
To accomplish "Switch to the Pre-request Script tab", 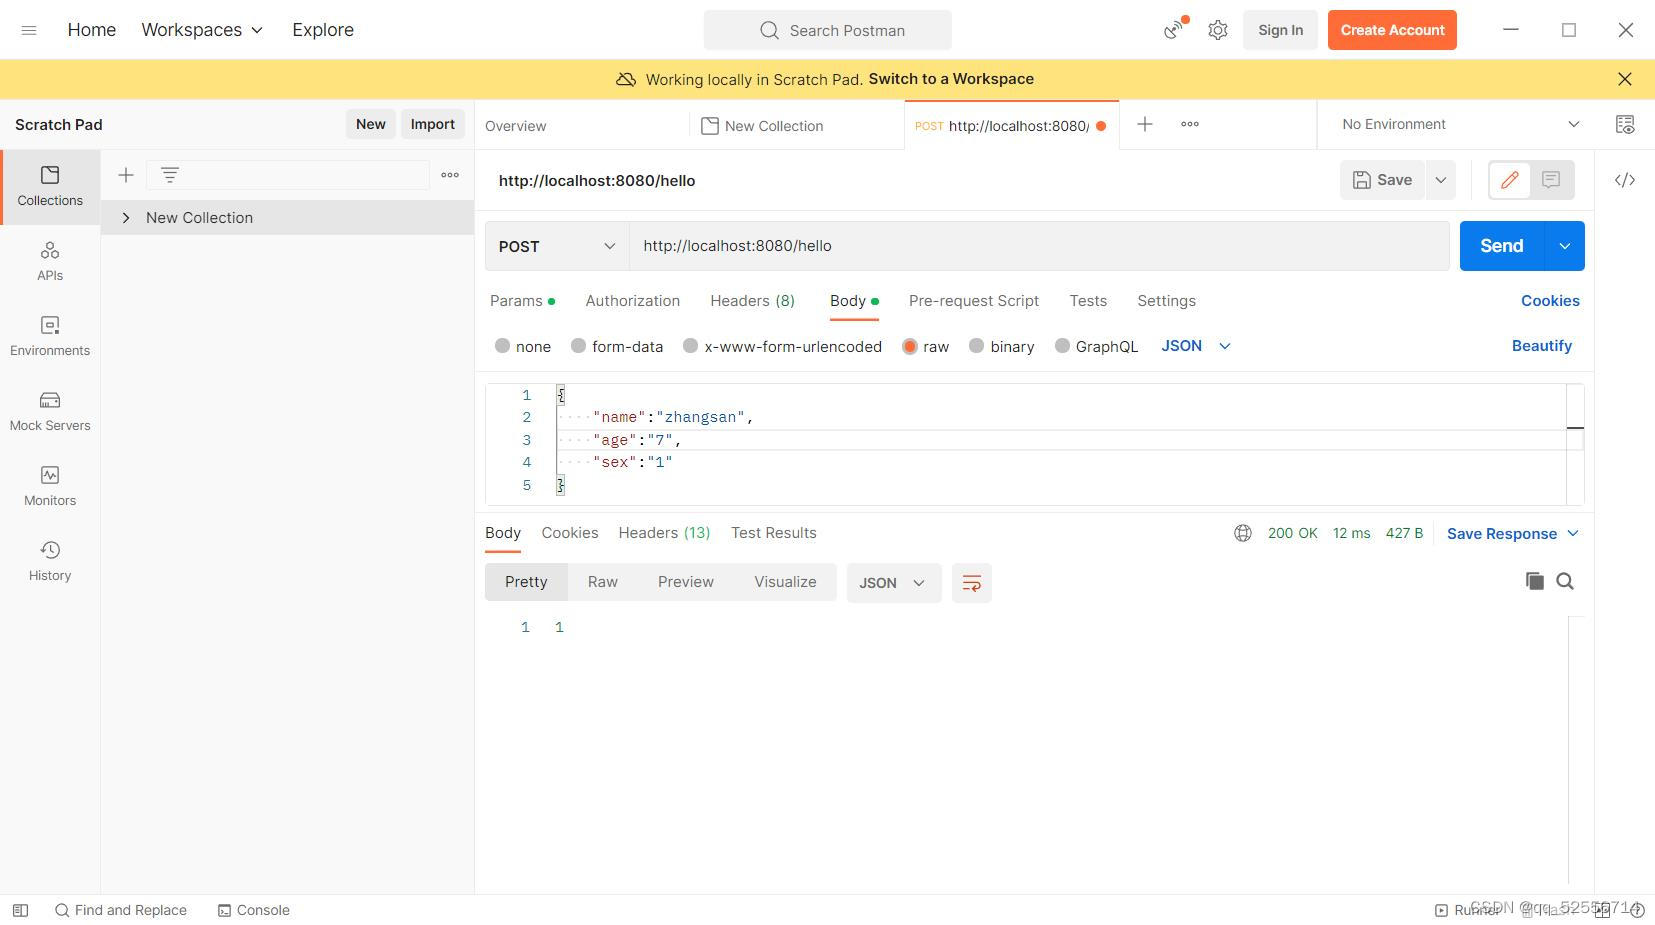I will 974,301.
